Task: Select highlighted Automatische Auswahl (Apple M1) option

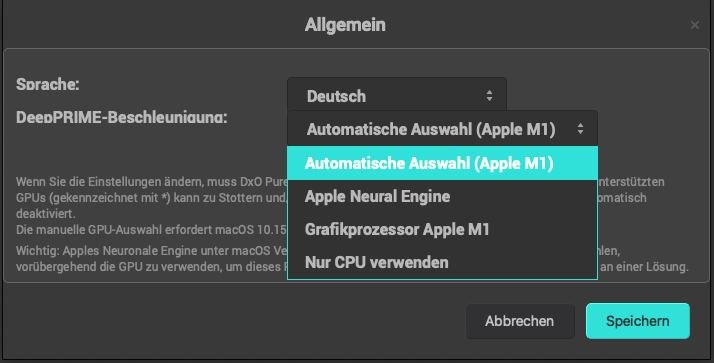Action: 442,163
